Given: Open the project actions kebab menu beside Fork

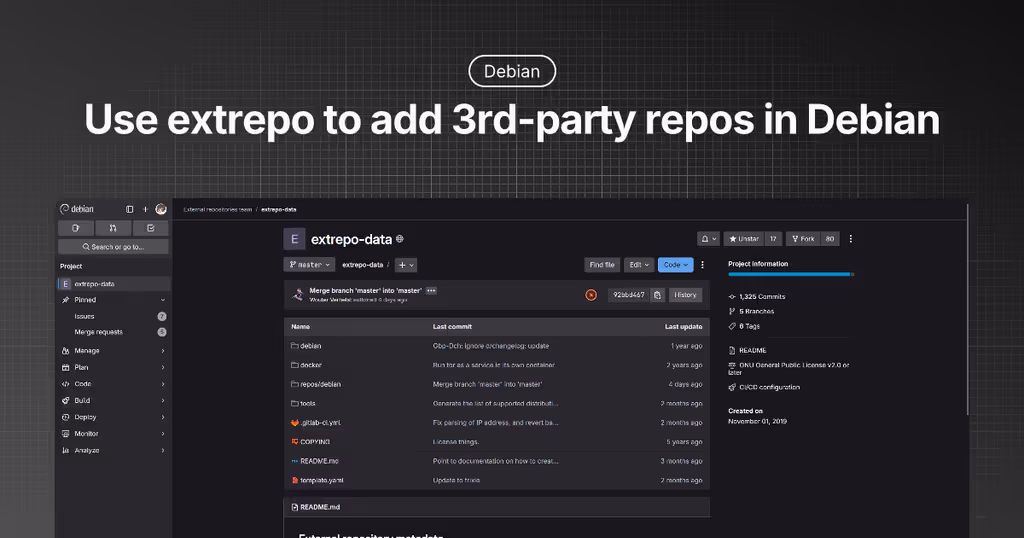Looking at the screenshot, I should point(851,239).
